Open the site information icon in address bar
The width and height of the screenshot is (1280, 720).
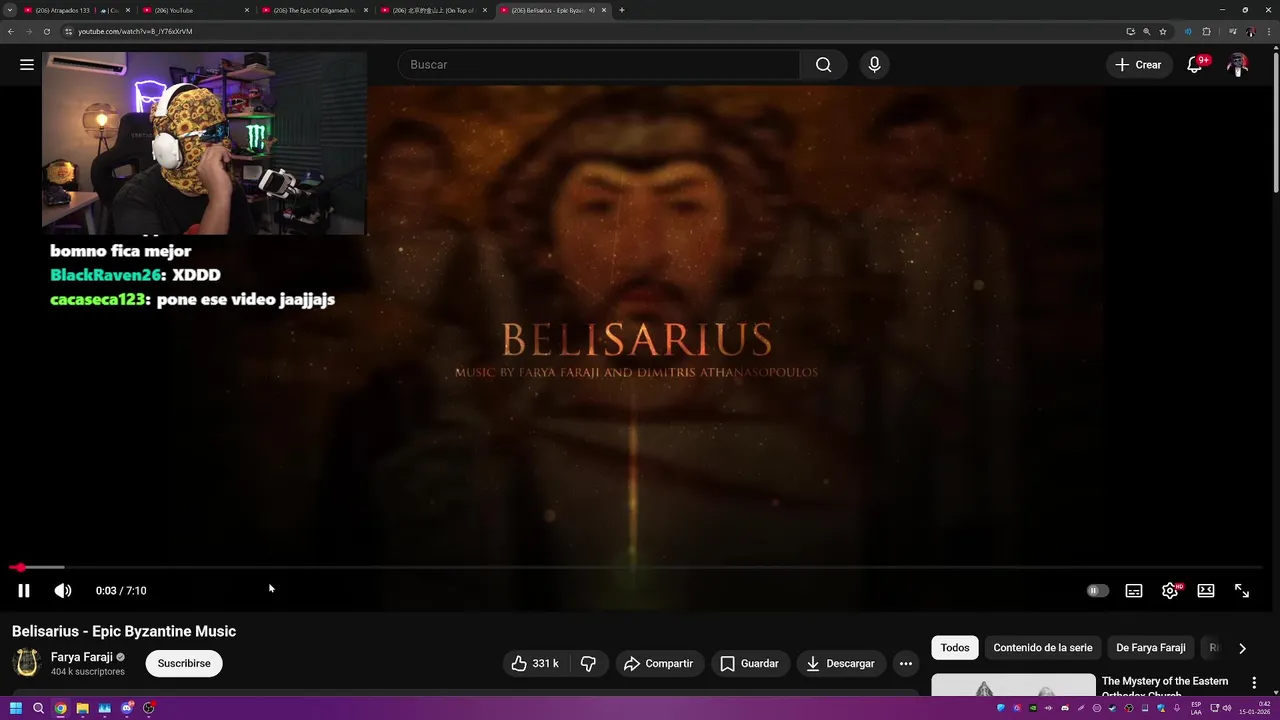click(x=68, y=31)
